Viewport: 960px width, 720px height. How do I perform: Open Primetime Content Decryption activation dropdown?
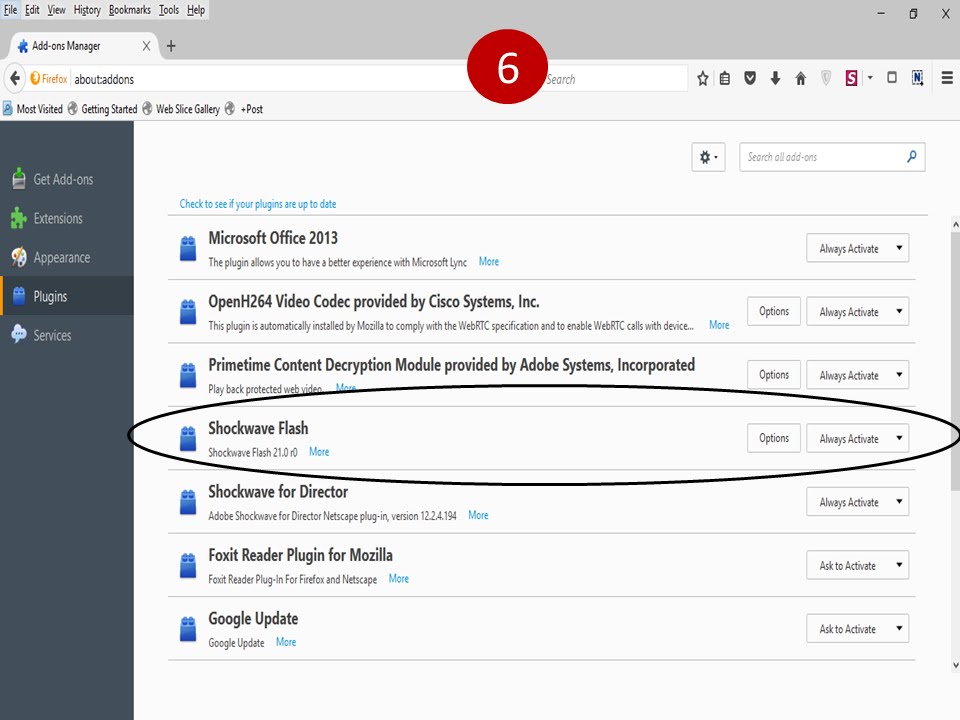coord(857,375)
